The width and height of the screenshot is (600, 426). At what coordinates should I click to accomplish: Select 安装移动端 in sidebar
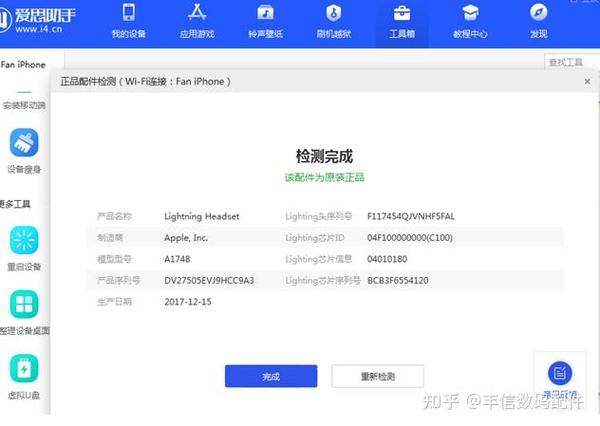pos(24,105)
